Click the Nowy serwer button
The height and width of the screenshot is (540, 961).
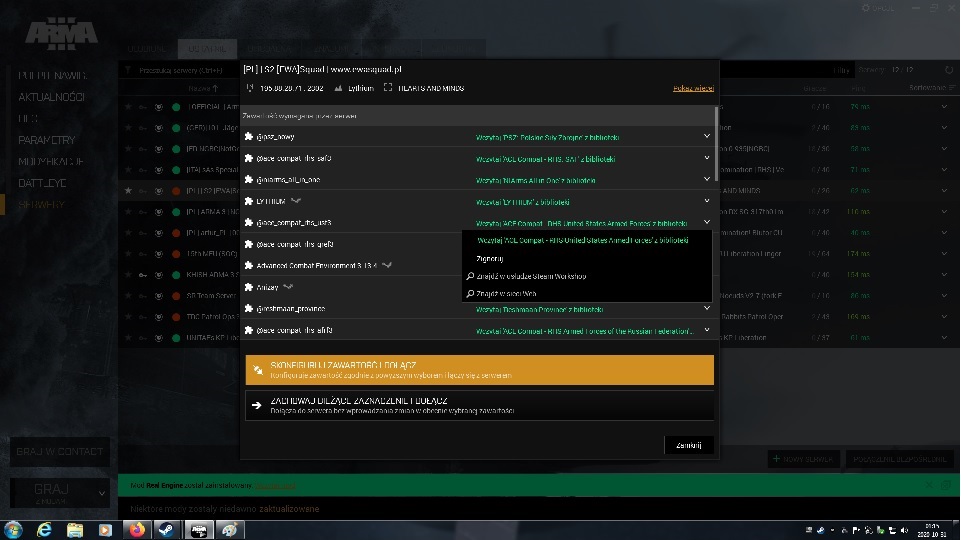coord(803,458)
